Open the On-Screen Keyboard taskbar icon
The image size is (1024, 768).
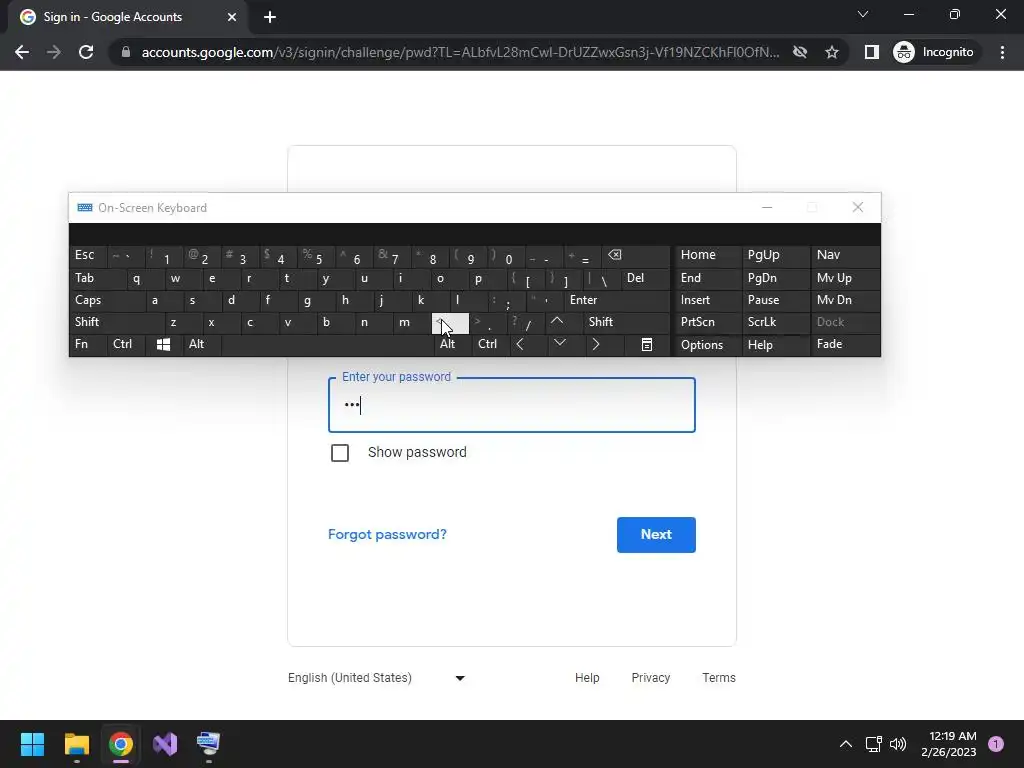click(x=208, y=744)
